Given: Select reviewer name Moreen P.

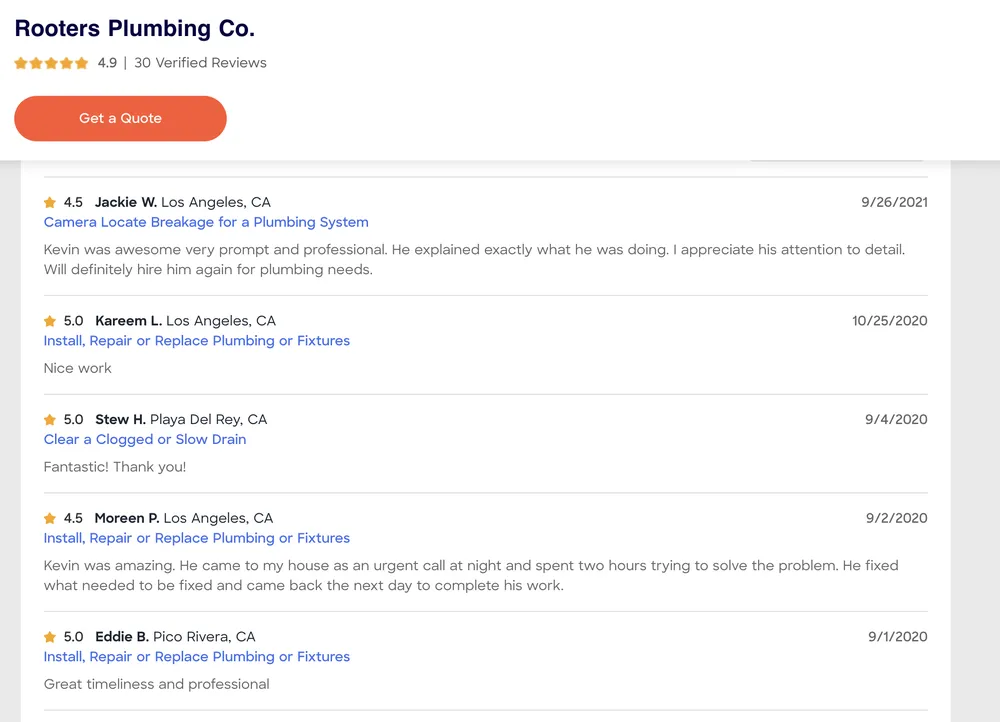Looking at the screenshot, I should tap(127, 518).
